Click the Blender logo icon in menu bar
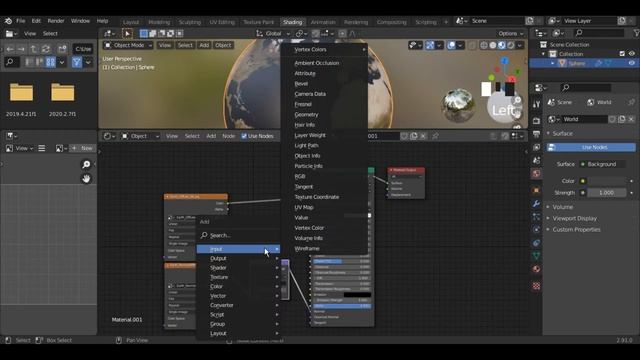The image size is (640, 360). click(x=8, y=21)
